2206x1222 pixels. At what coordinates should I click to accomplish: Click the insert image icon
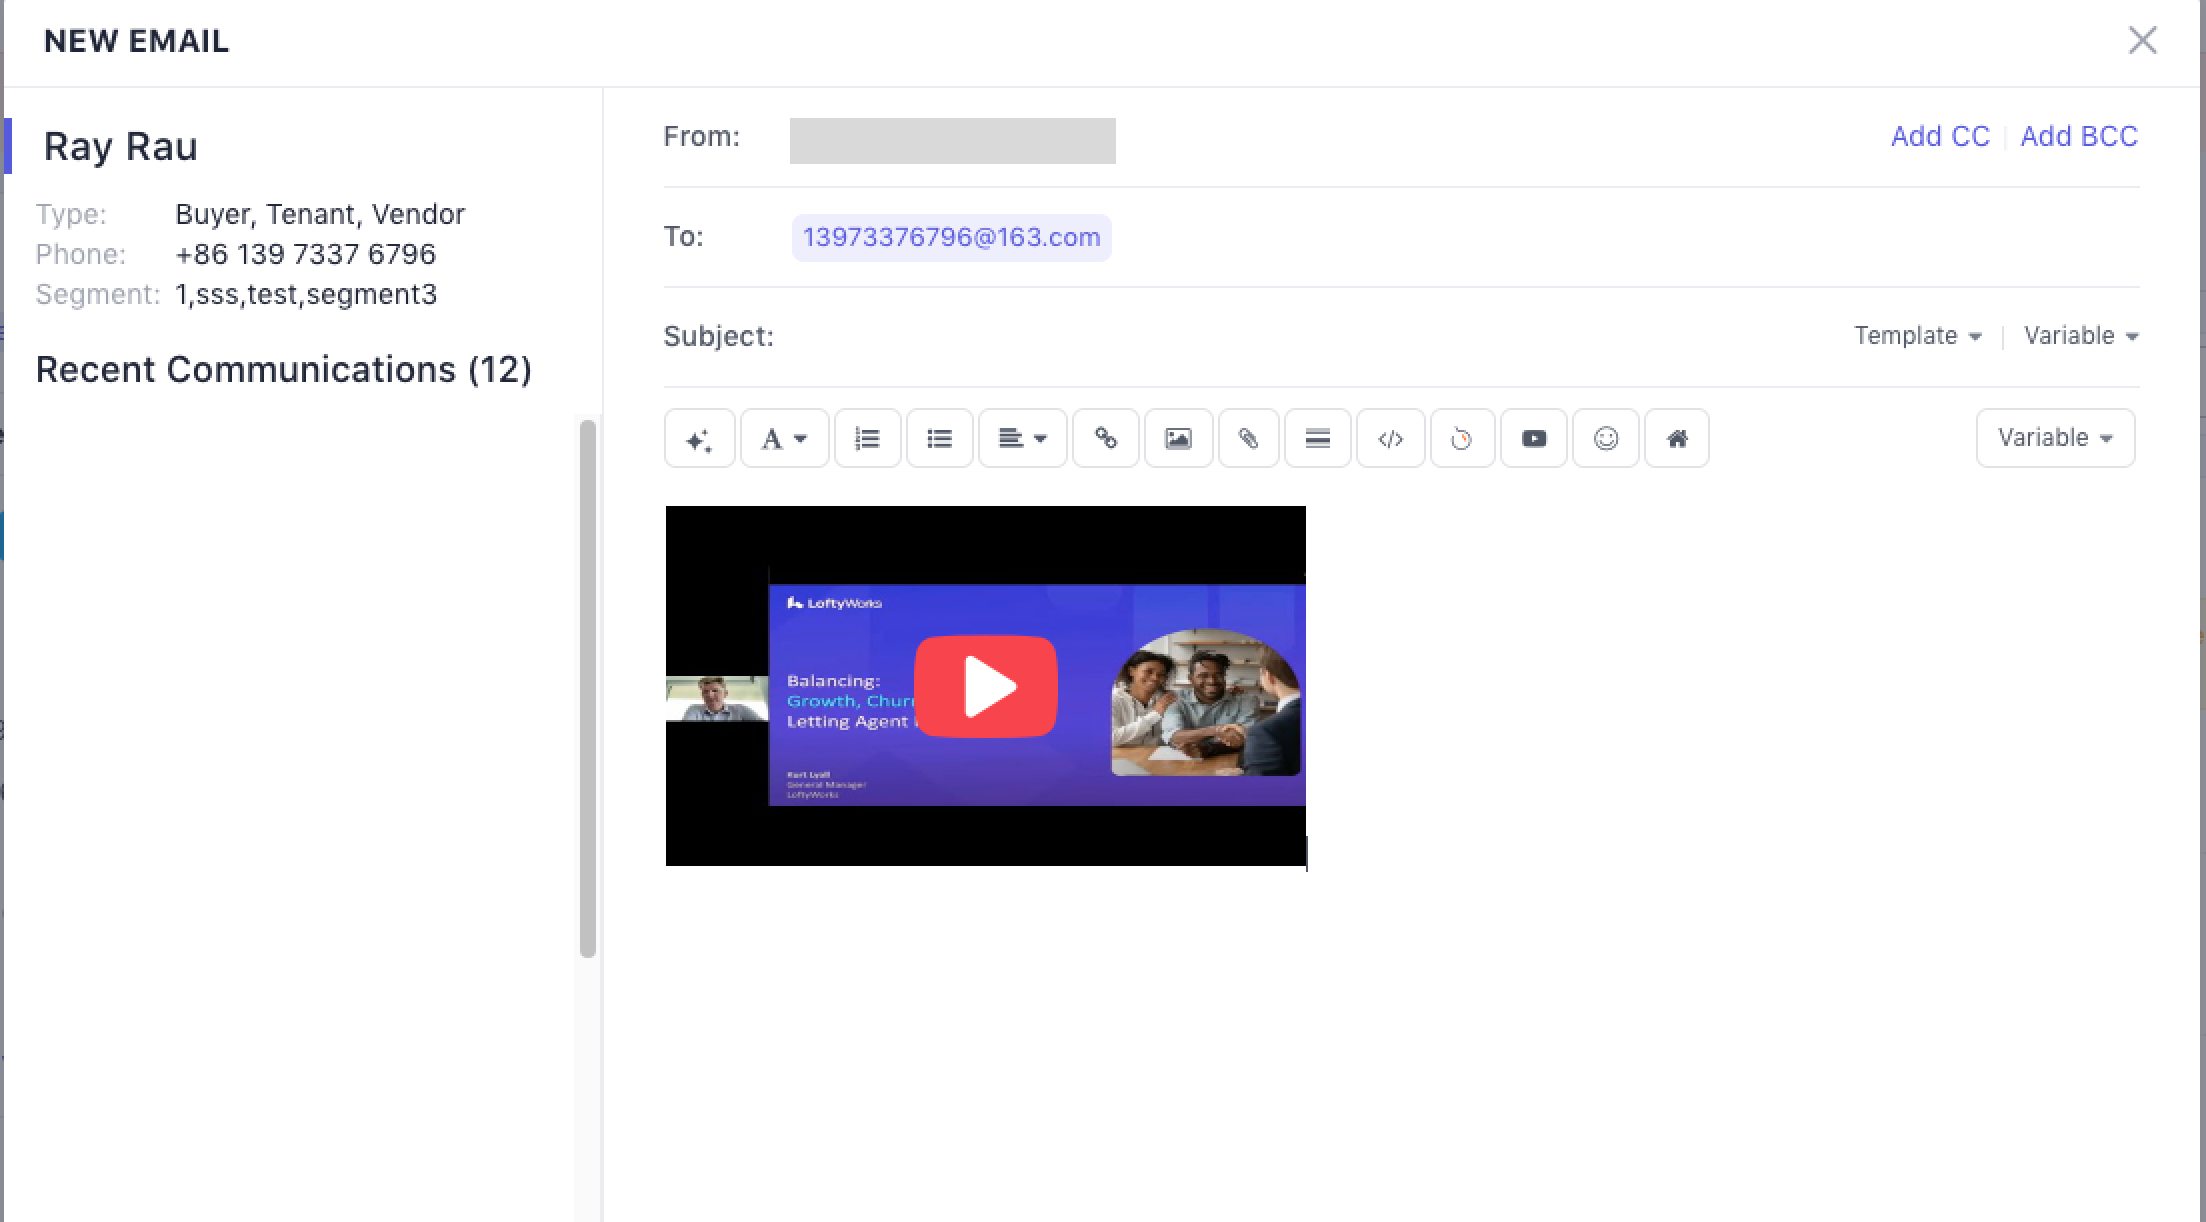1178,438
